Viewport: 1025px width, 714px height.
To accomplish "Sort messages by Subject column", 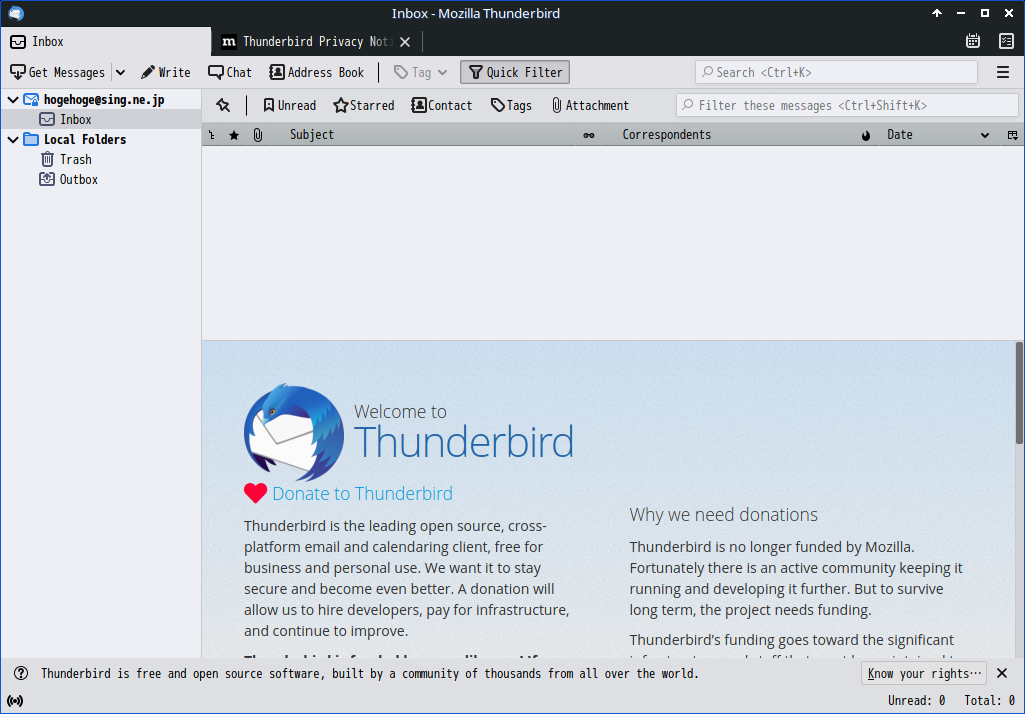I will point(423,135).
